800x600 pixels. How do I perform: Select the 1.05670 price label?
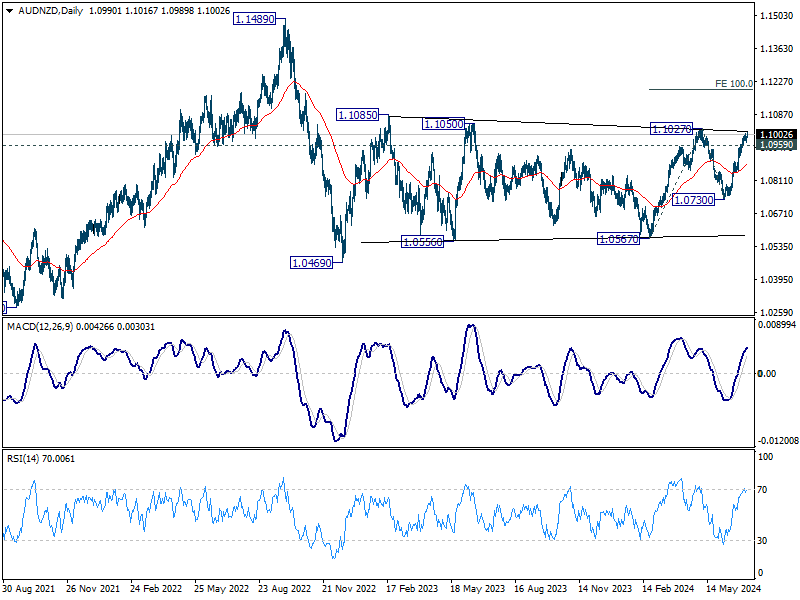tap(618, 239)
